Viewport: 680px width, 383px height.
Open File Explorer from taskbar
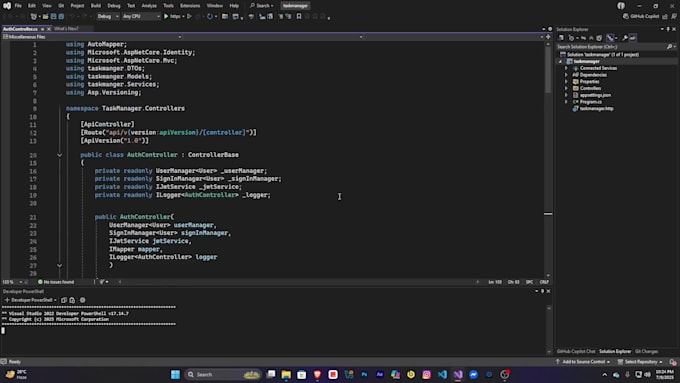(x=286, y=374)
